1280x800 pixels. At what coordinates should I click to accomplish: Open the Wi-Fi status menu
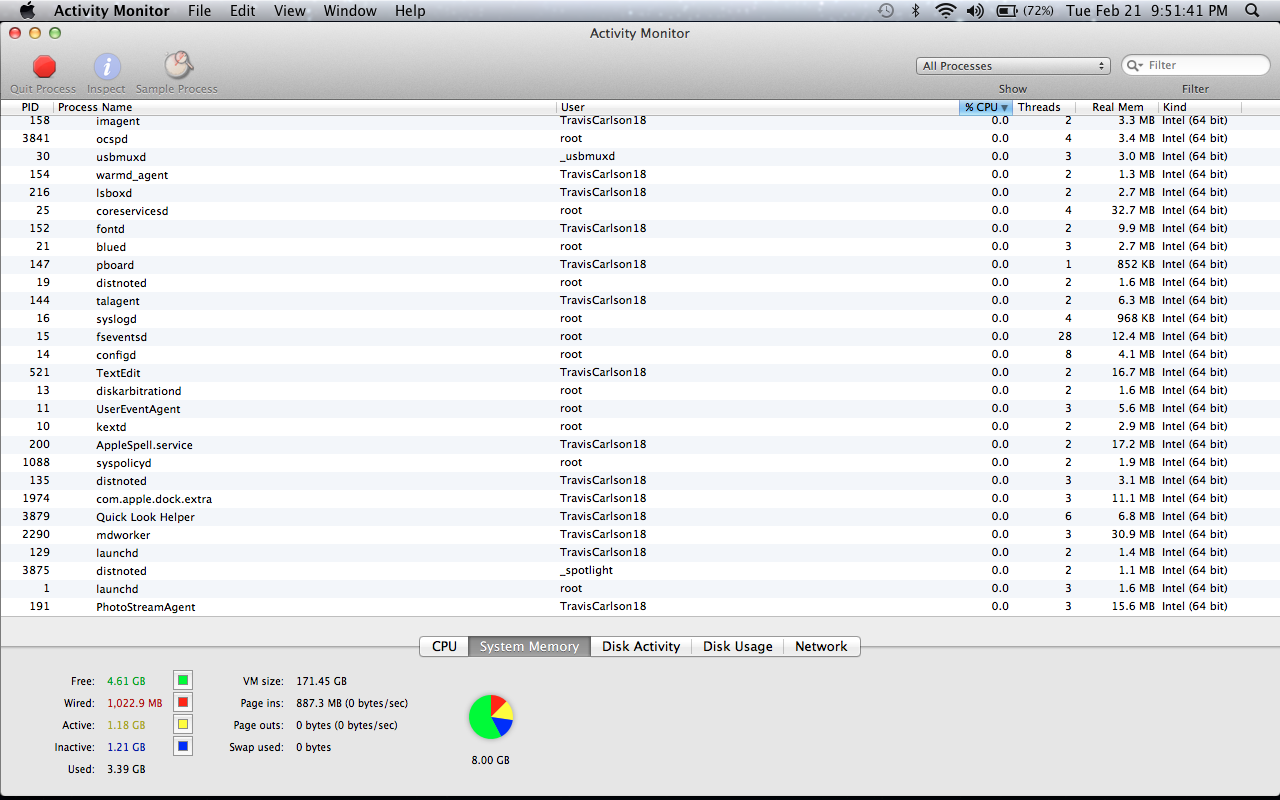(x=945, y=11)
